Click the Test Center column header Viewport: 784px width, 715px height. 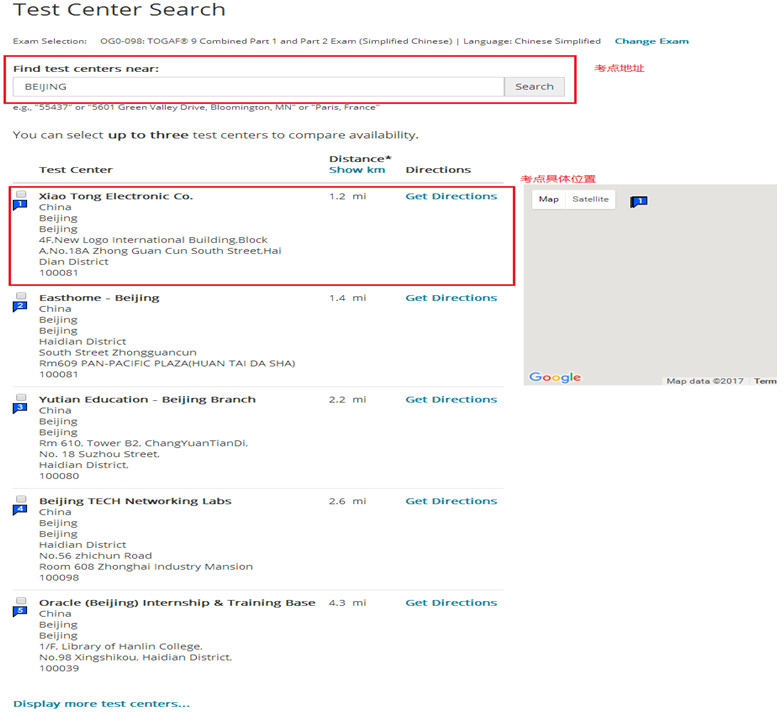click(x=76, y=170)
